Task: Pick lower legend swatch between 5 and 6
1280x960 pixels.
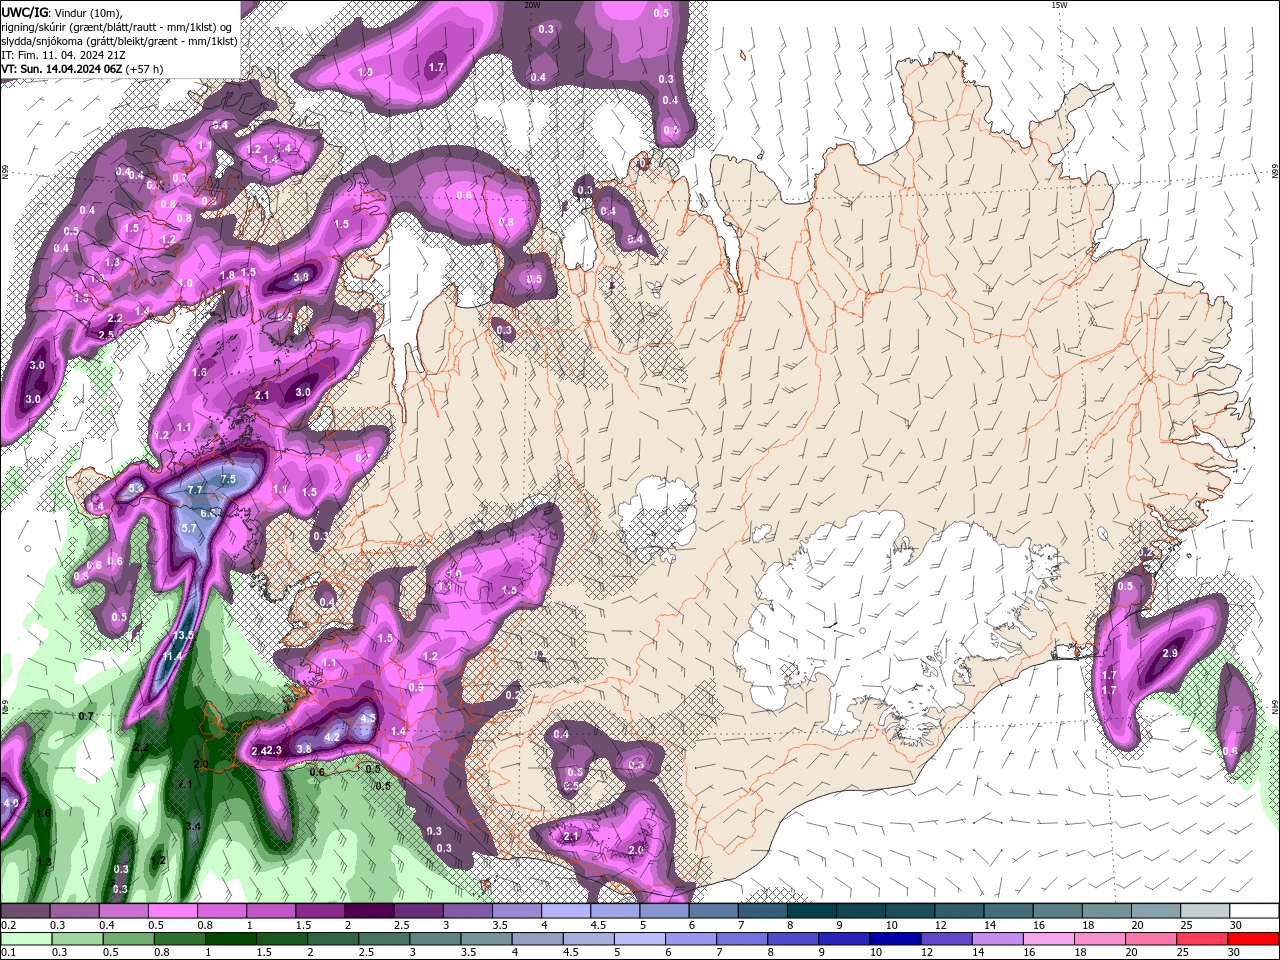Action: coord(640,939)
